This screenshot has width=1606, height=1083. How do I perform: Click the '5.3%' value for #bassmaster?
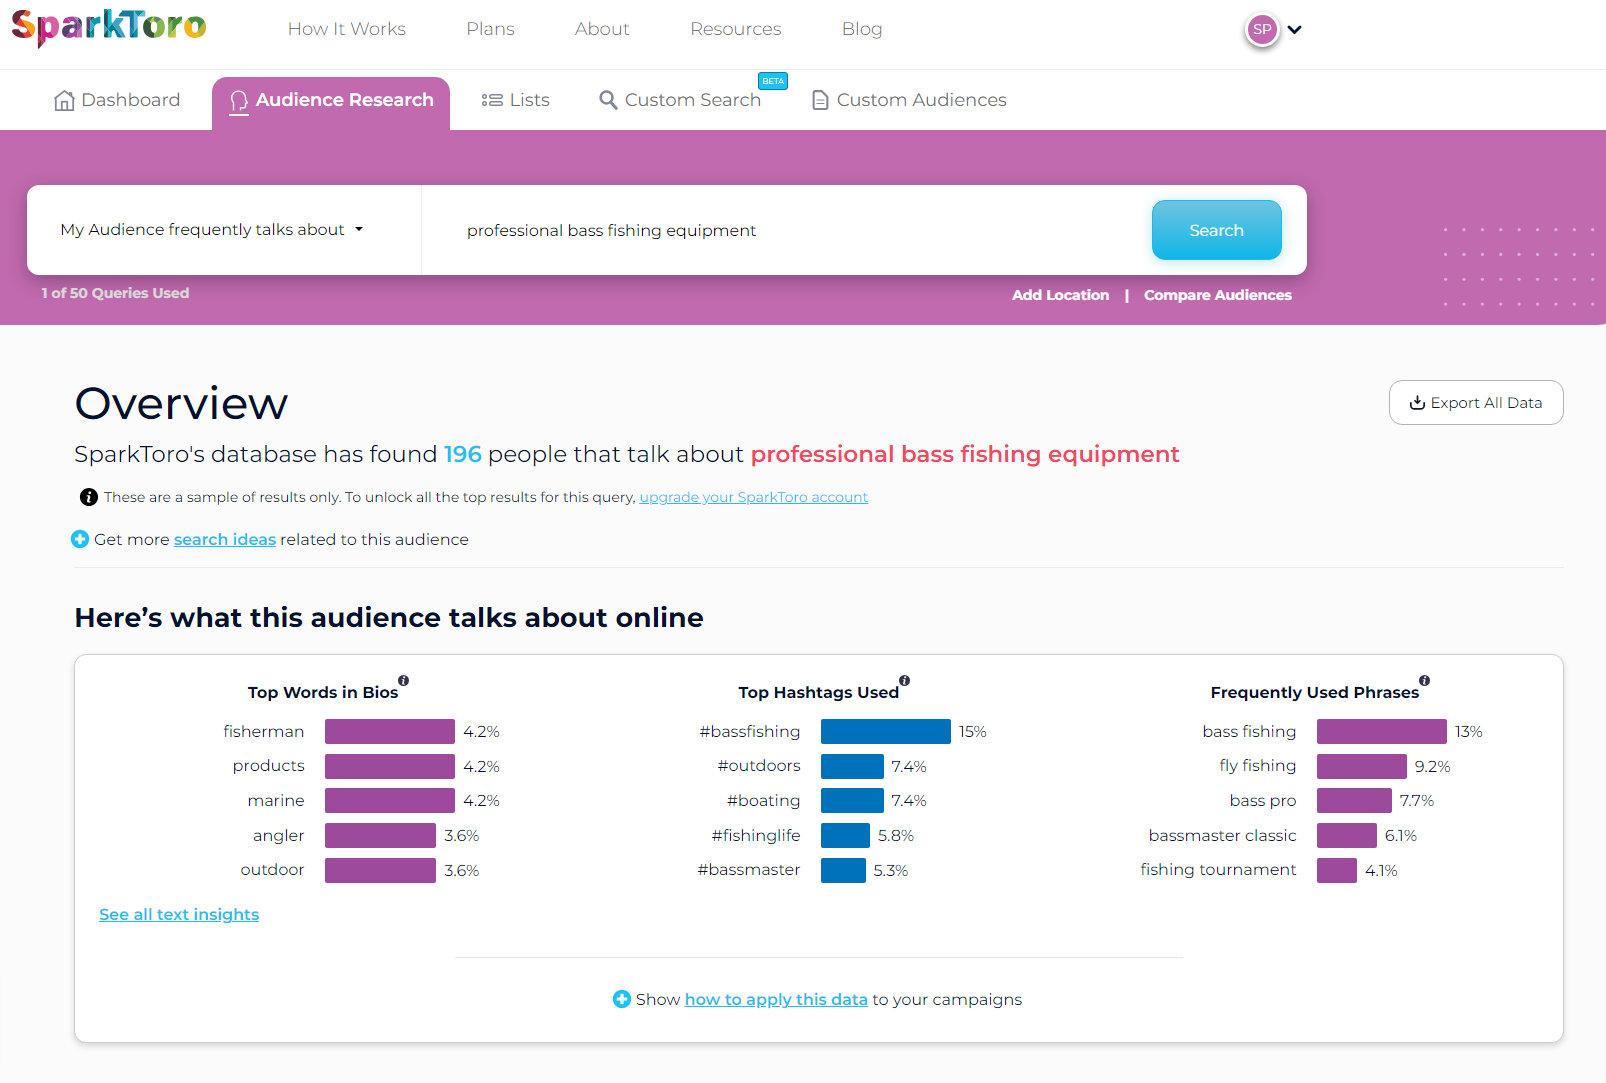coord(891,871)
